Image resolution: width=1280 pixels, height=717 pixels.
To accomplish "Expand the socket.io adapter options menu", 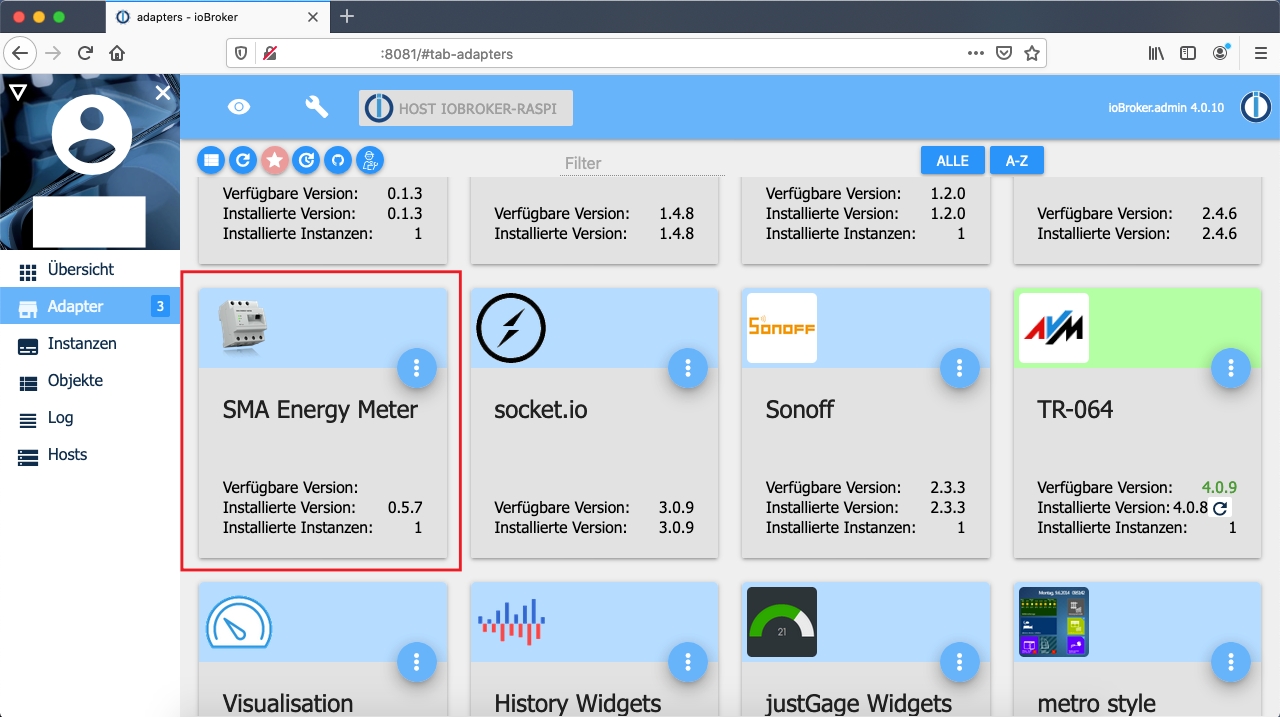I will [x=688, y=368].
